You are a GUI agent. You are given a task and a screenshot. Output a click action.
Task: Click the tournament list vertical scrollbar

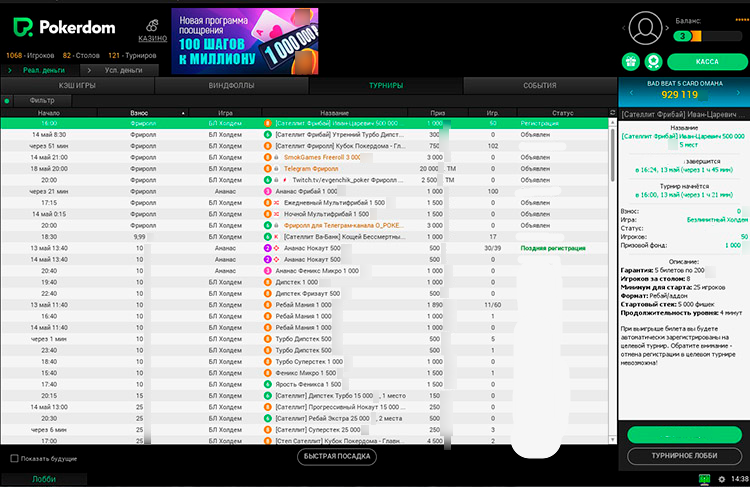click(x=613, y=155)
